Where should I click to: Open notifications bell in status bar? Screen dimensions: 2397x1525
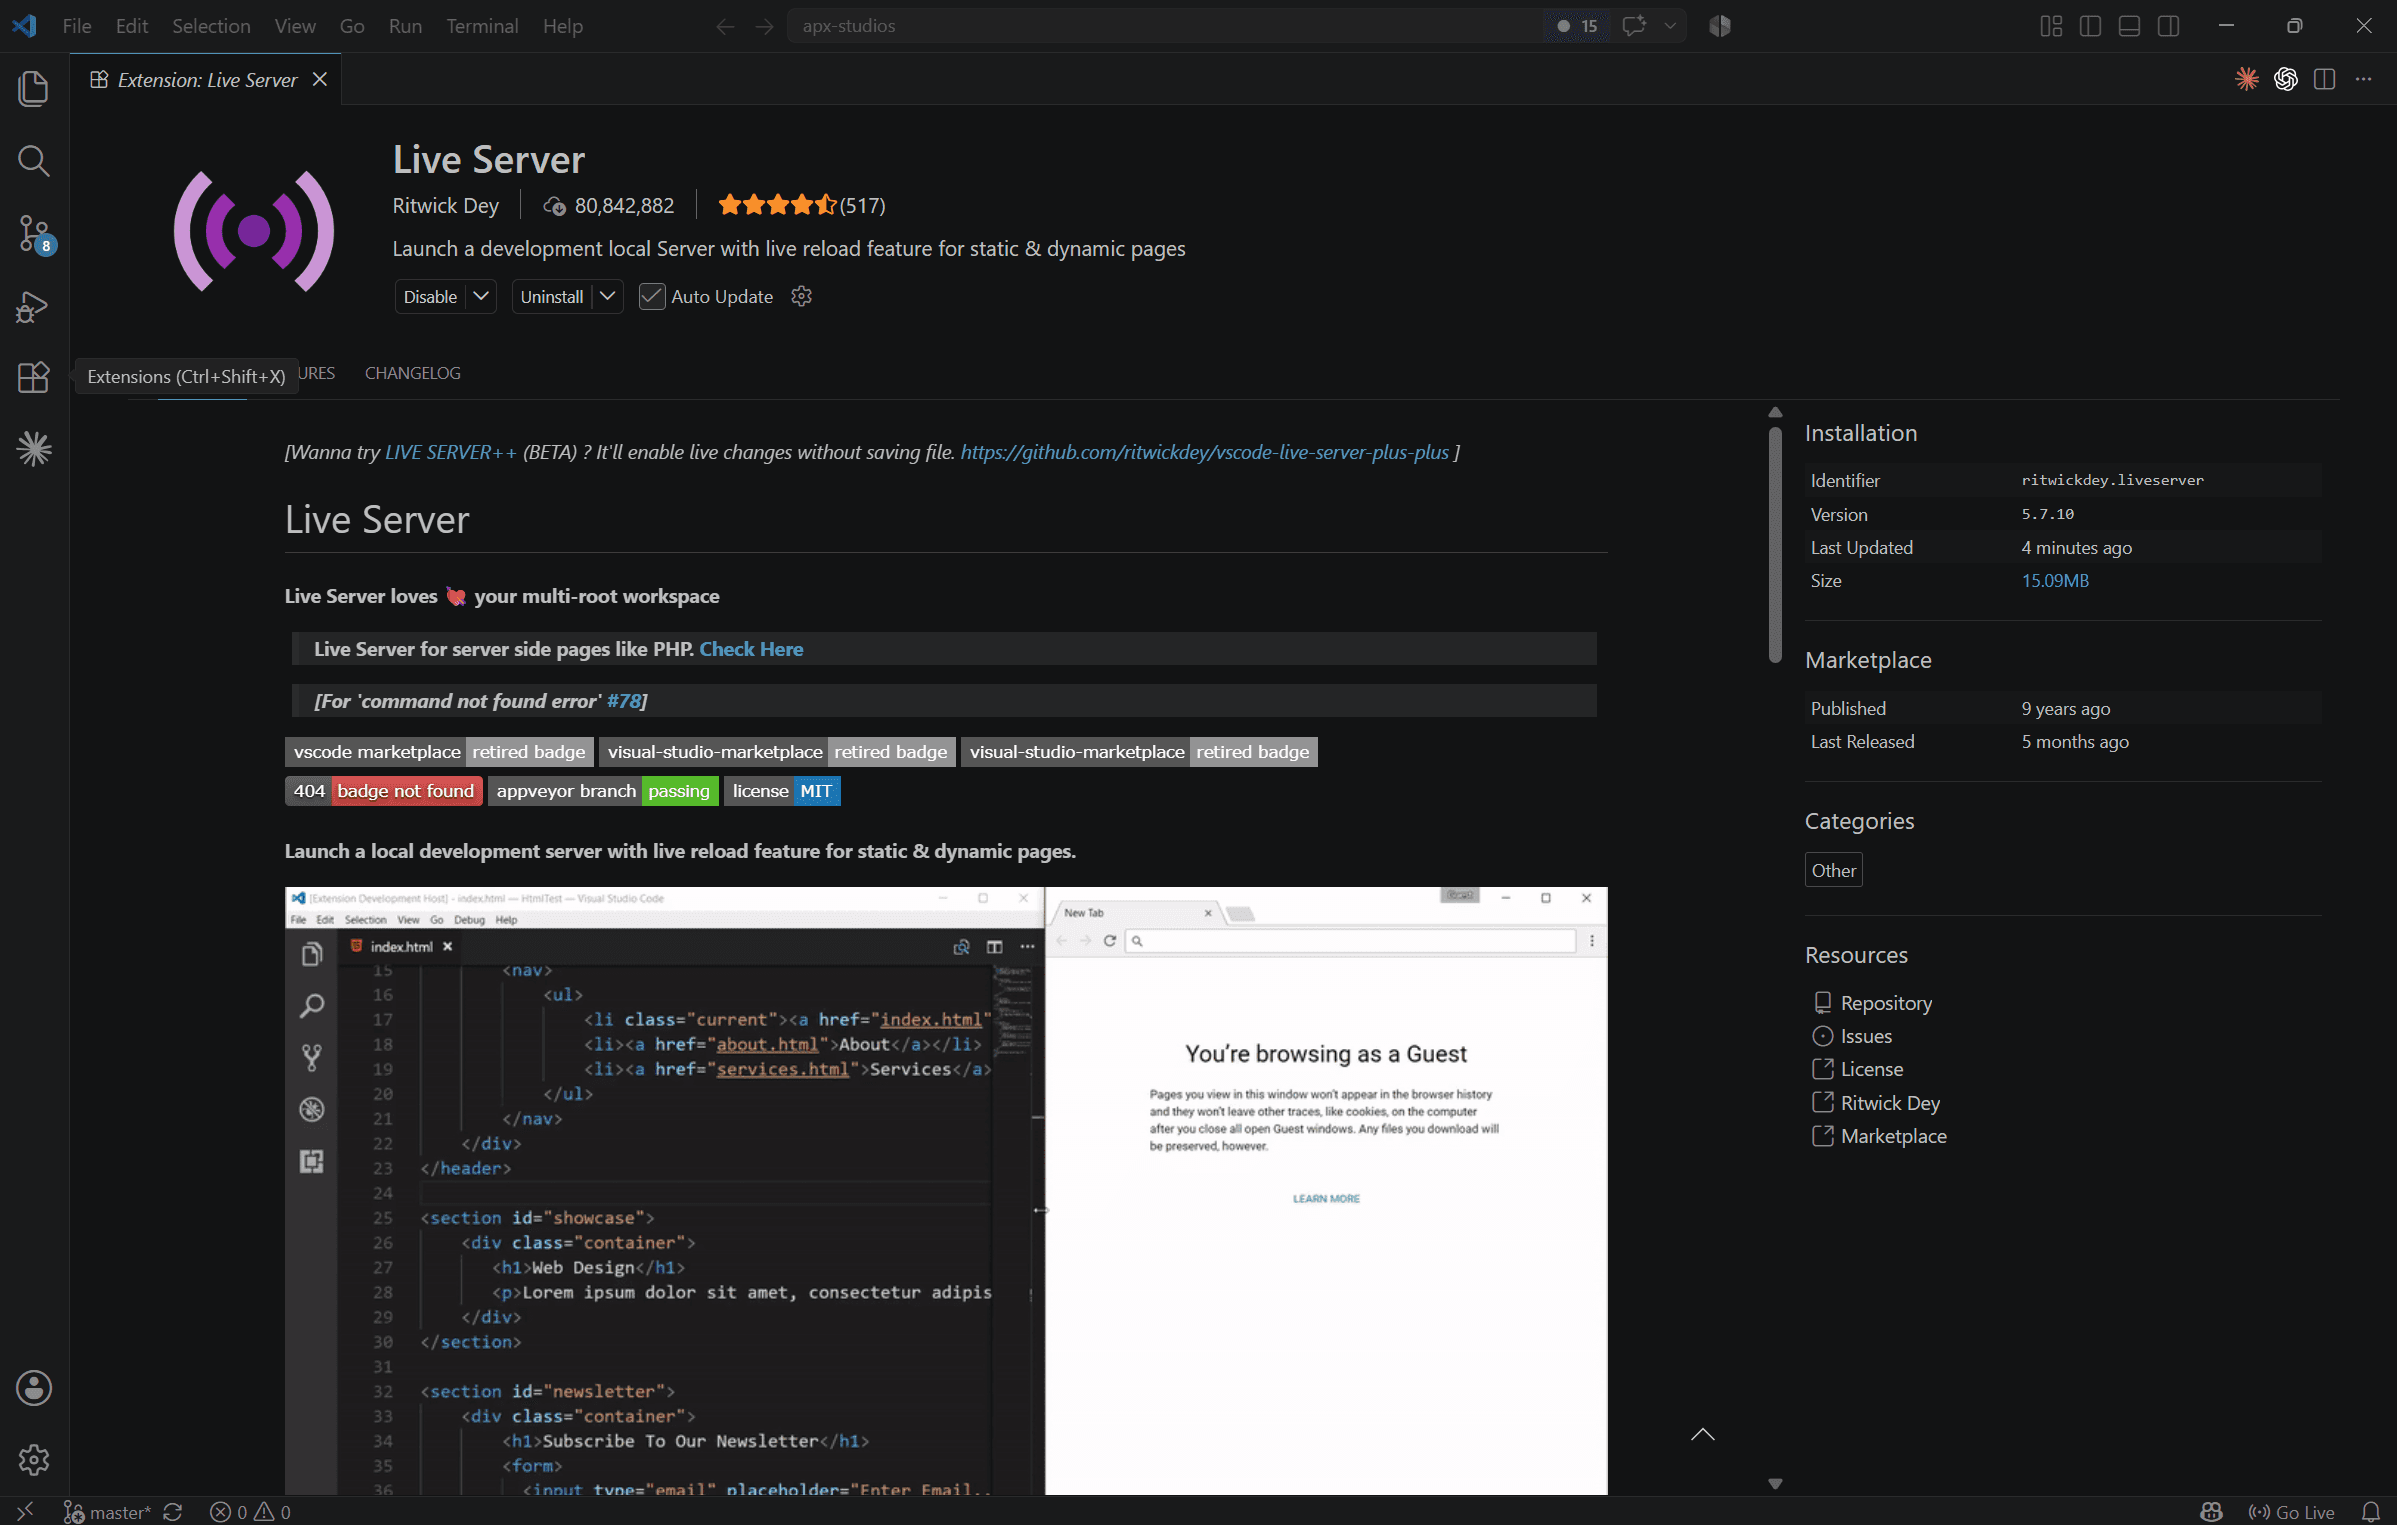[2370, 1512]
